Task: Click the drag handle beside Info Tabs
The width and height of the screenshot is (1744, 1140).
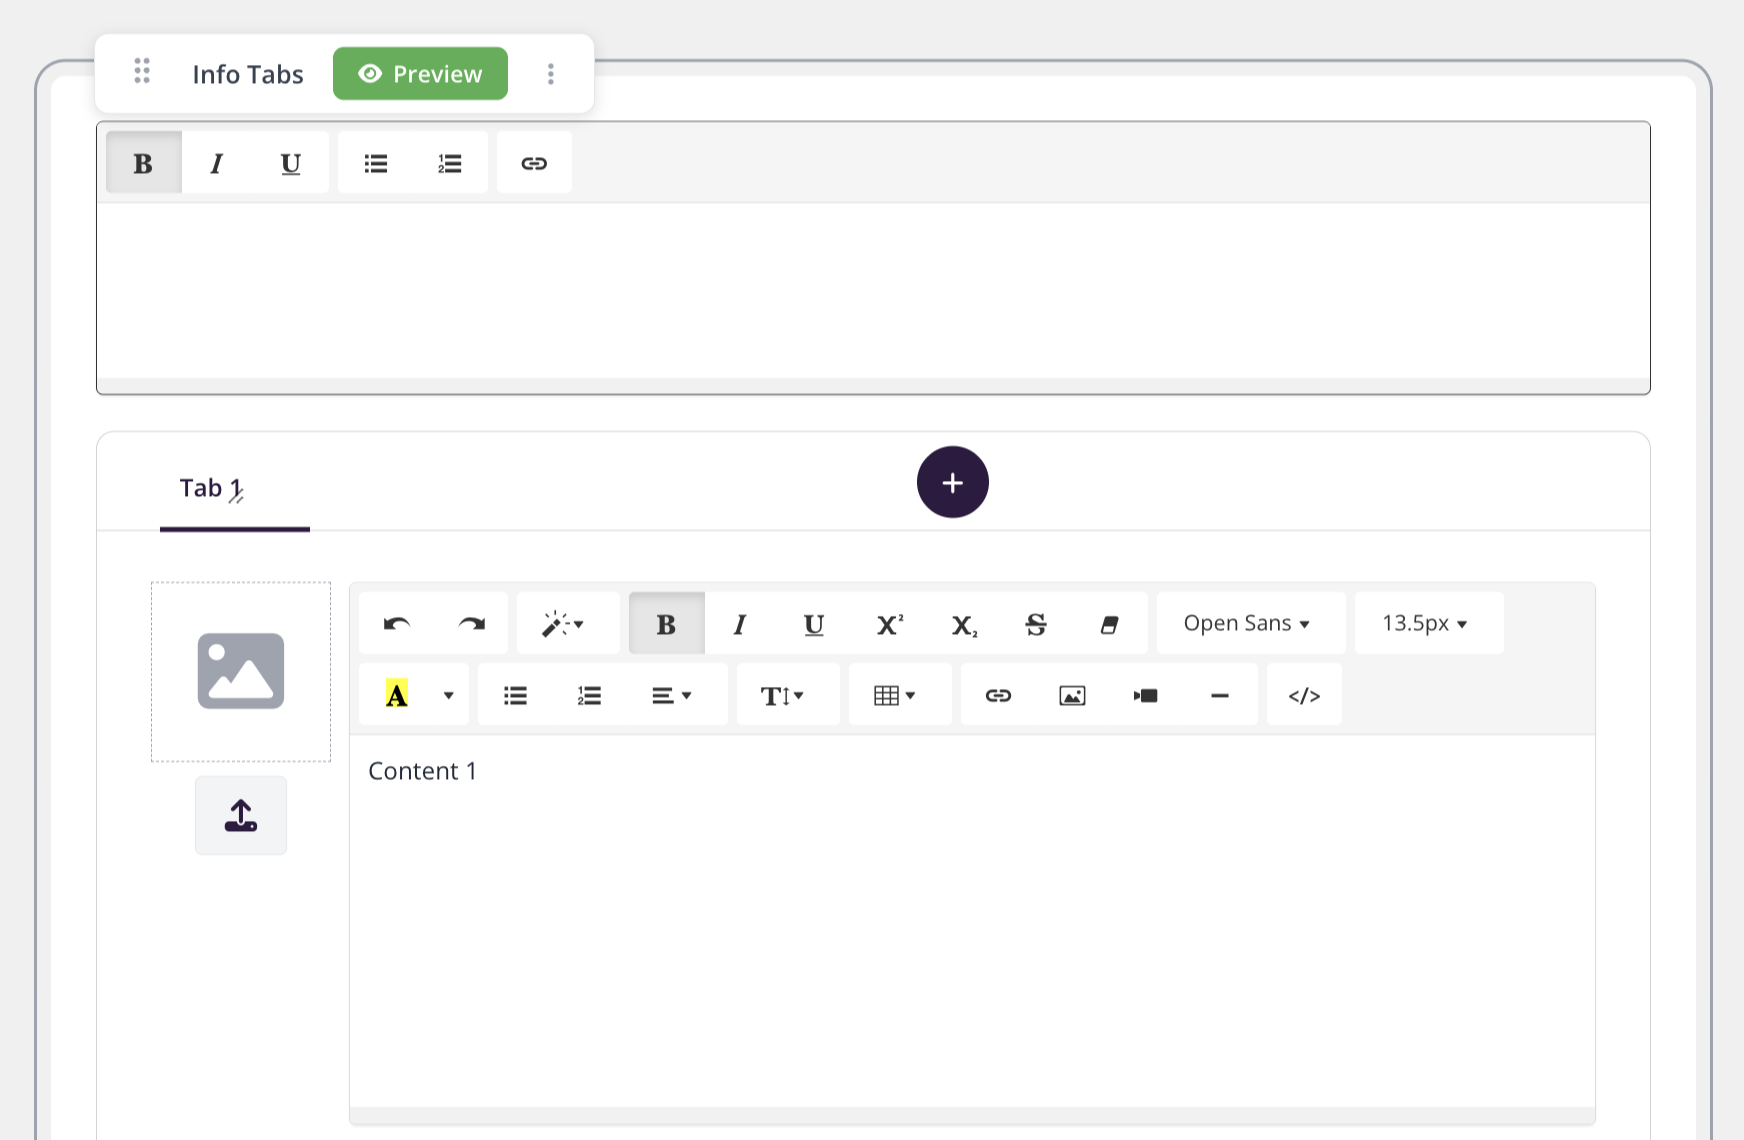Action: 142,71
